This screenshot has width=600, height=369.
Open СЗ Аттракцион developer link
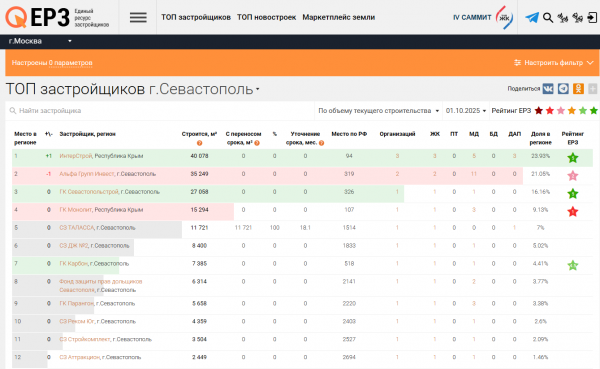tap(80, 358)
